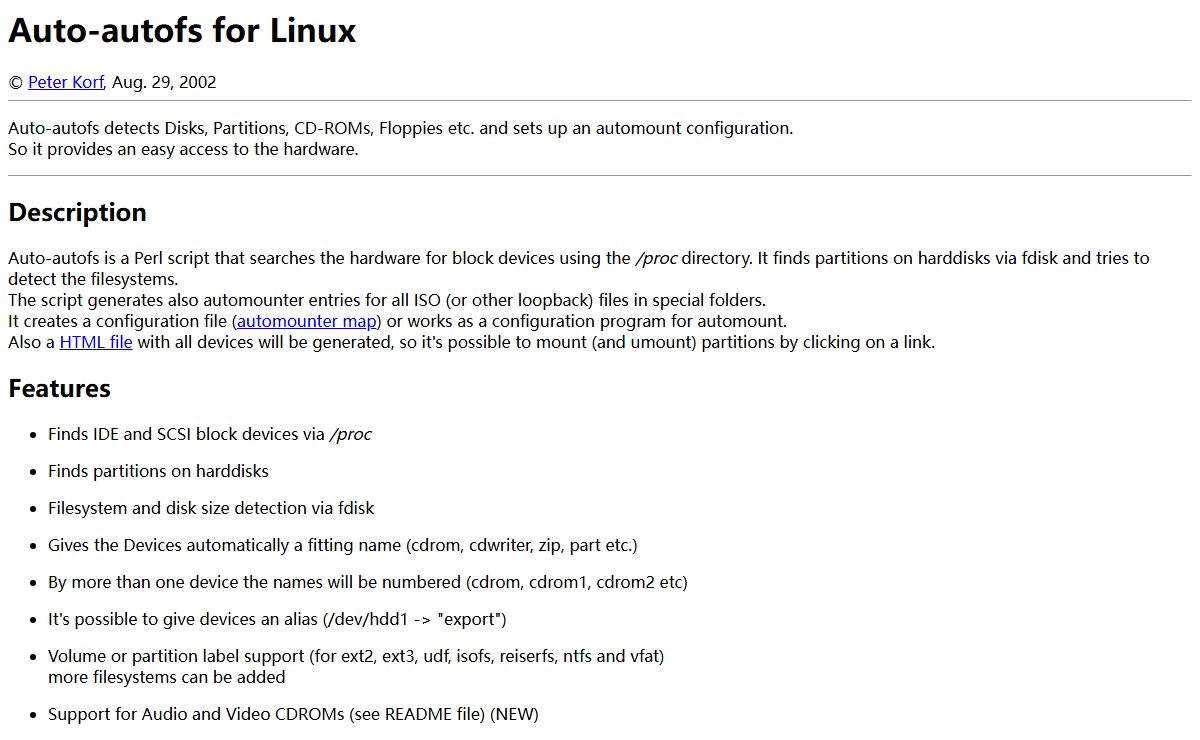Click the copyright symbol before Peter Korf
The image size is (1200, 740).
[15, 82]
